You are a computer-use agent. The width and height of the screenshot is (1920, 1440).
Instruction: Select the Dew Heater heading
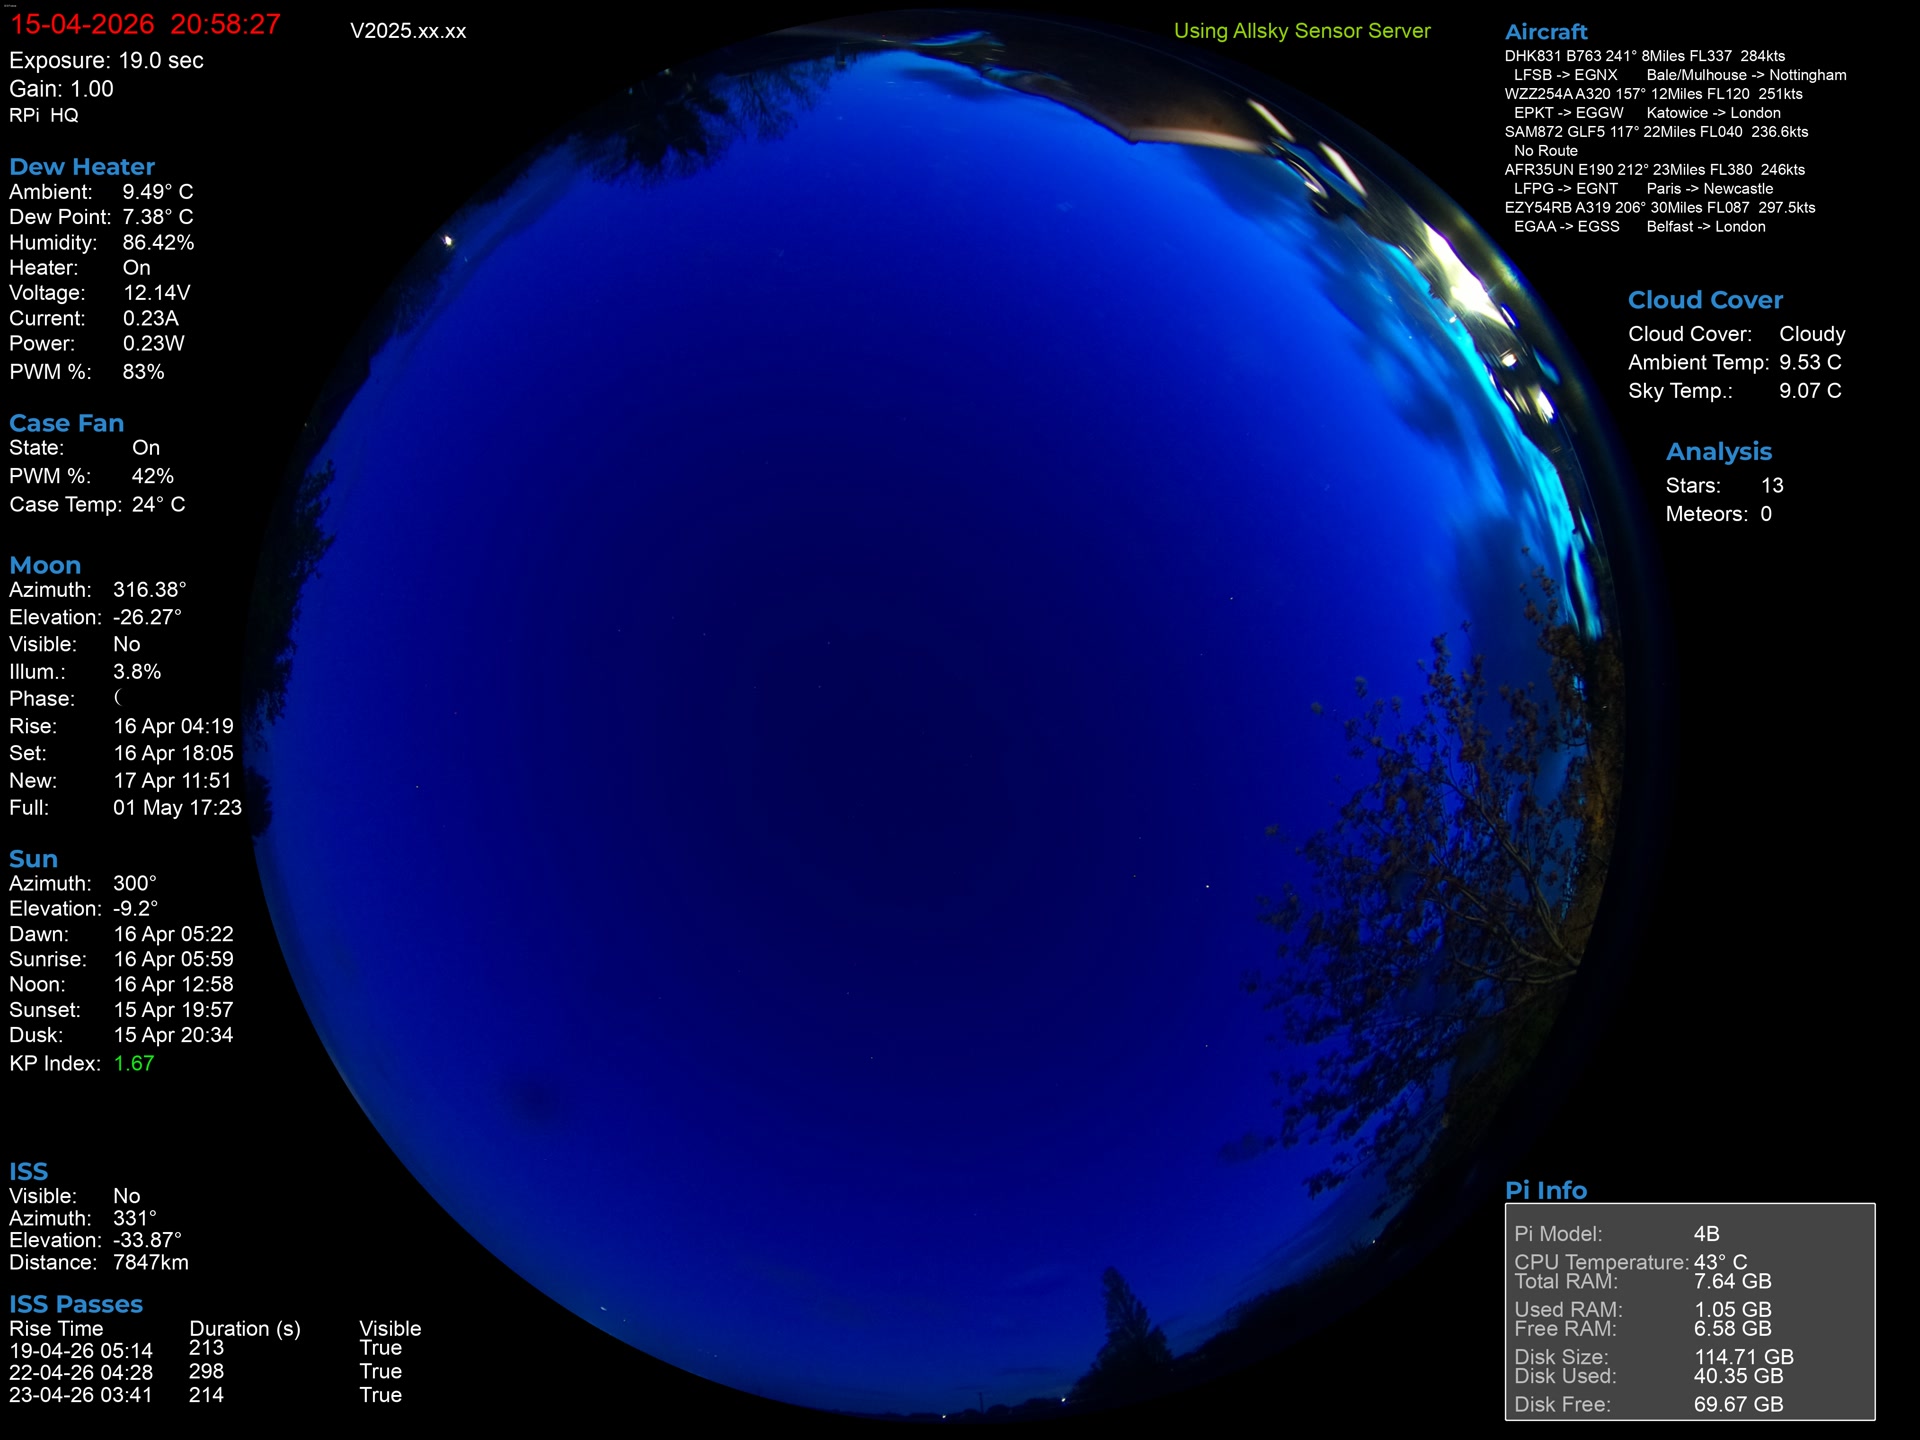[x=82, y=167]
